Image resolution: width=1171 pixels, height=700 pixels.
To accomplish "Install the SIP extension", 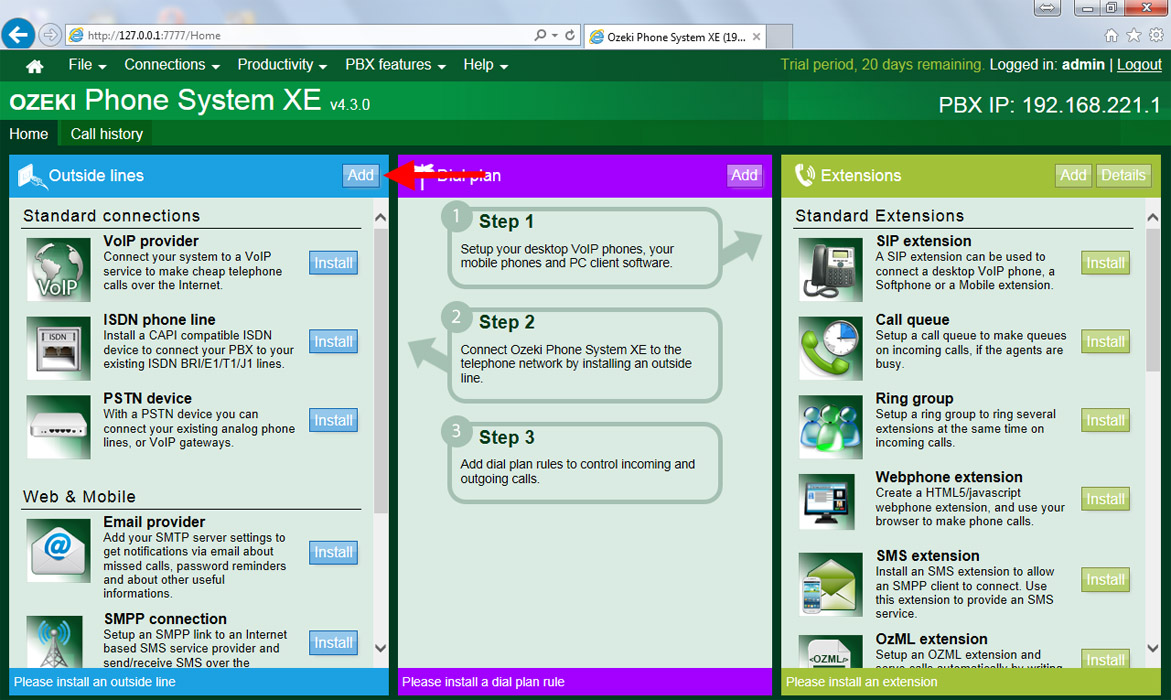I will [1105, 263].
